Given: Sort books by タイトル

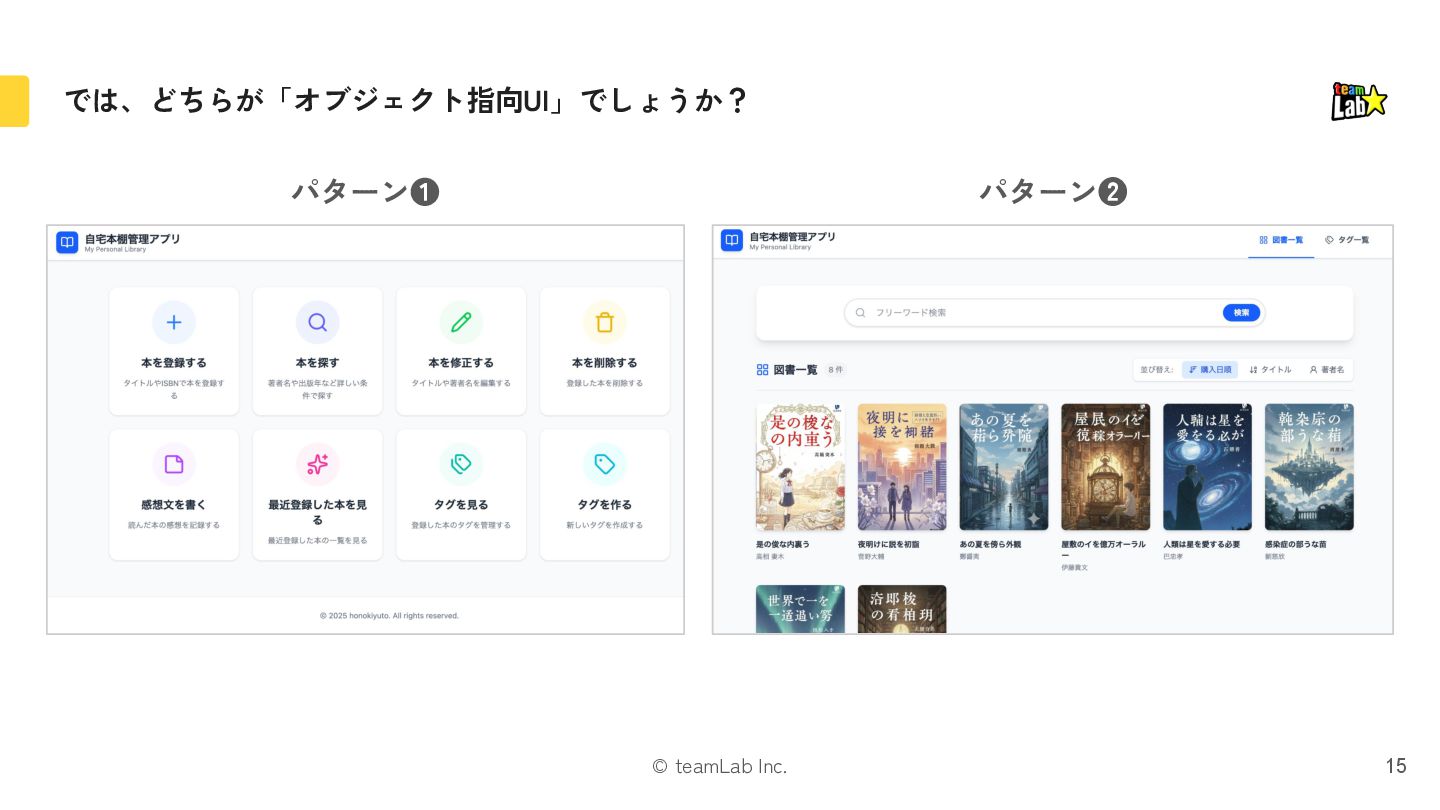Looking at the screenshot, I should 1270,370.
